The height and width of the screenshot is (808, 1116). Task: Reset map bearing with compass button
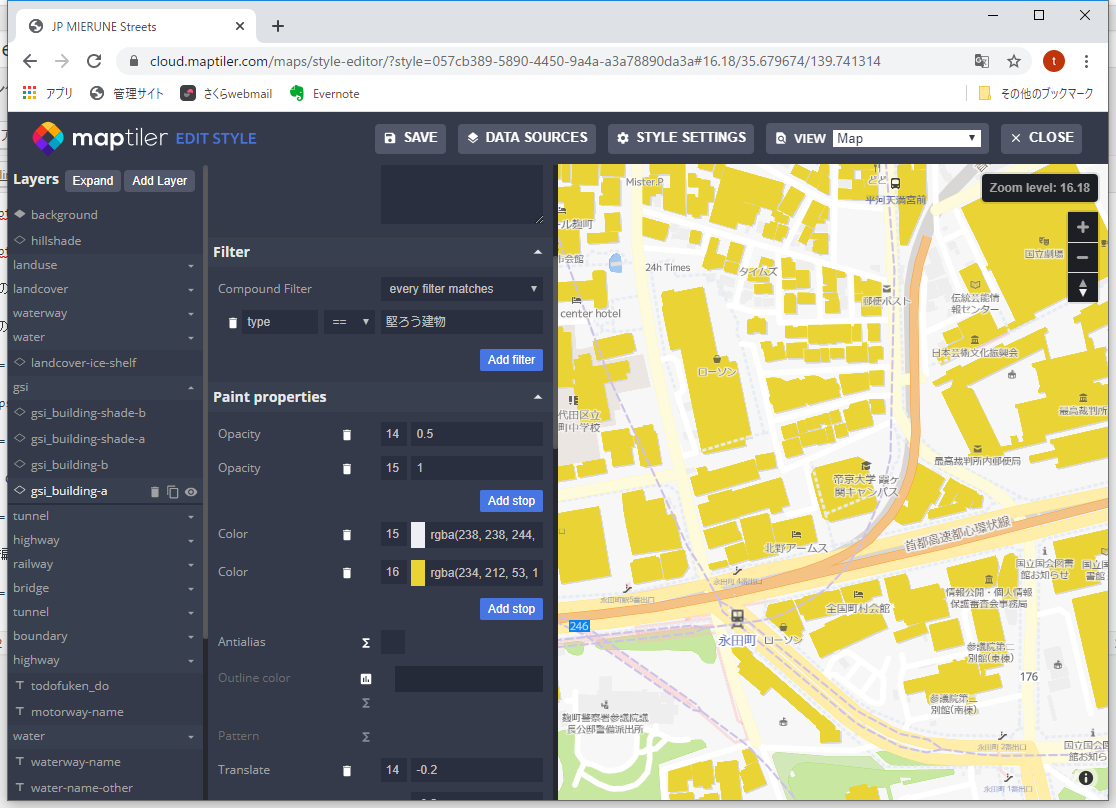click(1083, 288)
